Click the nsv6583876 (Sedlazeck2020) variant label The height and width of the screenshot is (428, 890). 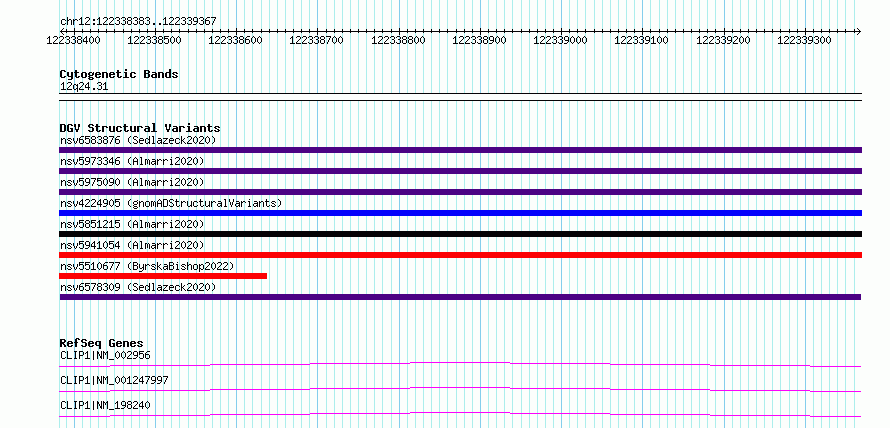[138, 140]
